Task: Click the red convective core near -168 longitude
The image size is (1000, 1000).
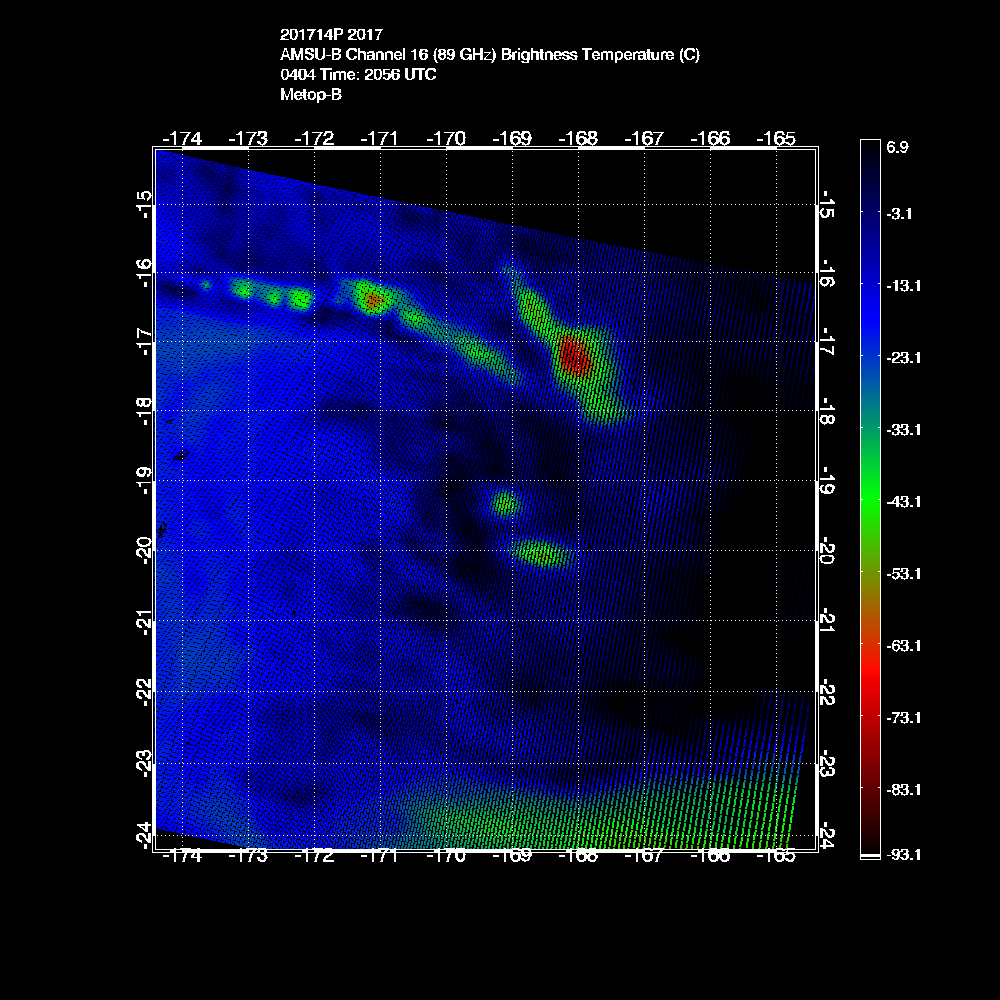Action: (575, 355)
